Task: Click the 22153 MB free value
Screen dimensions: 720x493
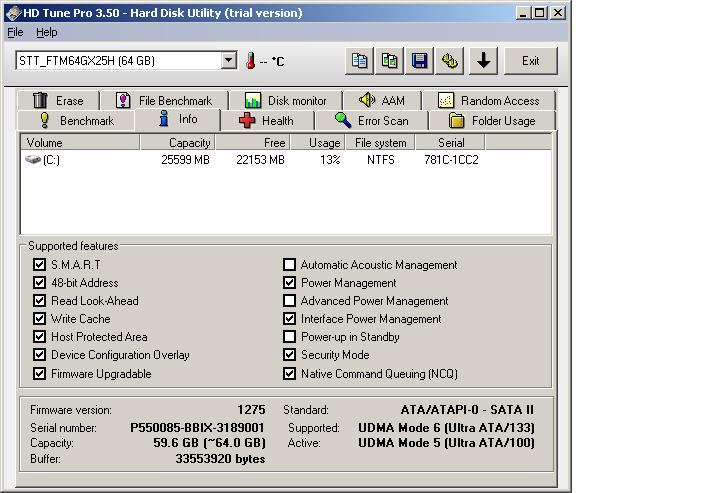Action: tap(260, 160)
